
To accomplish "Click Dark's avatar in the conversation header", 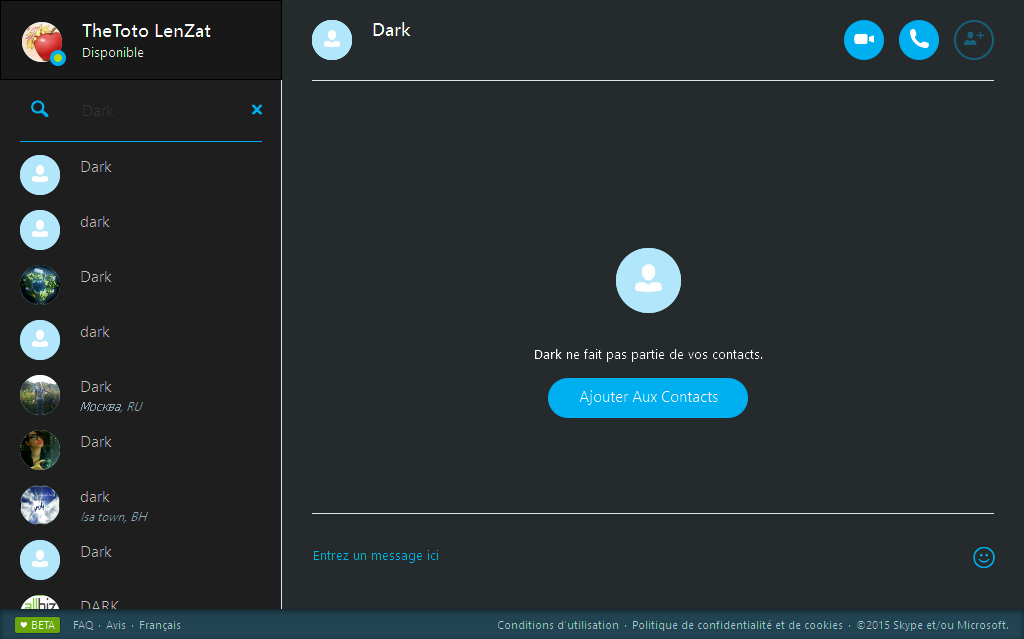I will (332, 40).
